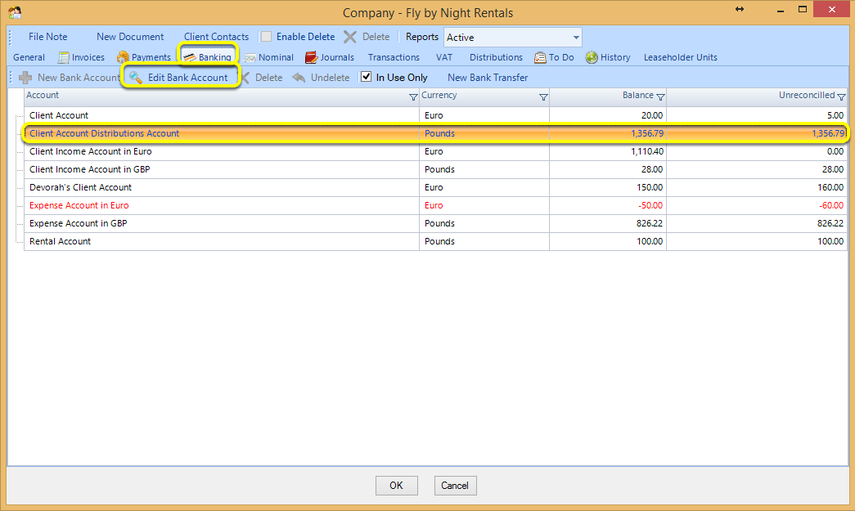Click New Bank Transfer
The image size is (855, 511).
click(487, 77)
